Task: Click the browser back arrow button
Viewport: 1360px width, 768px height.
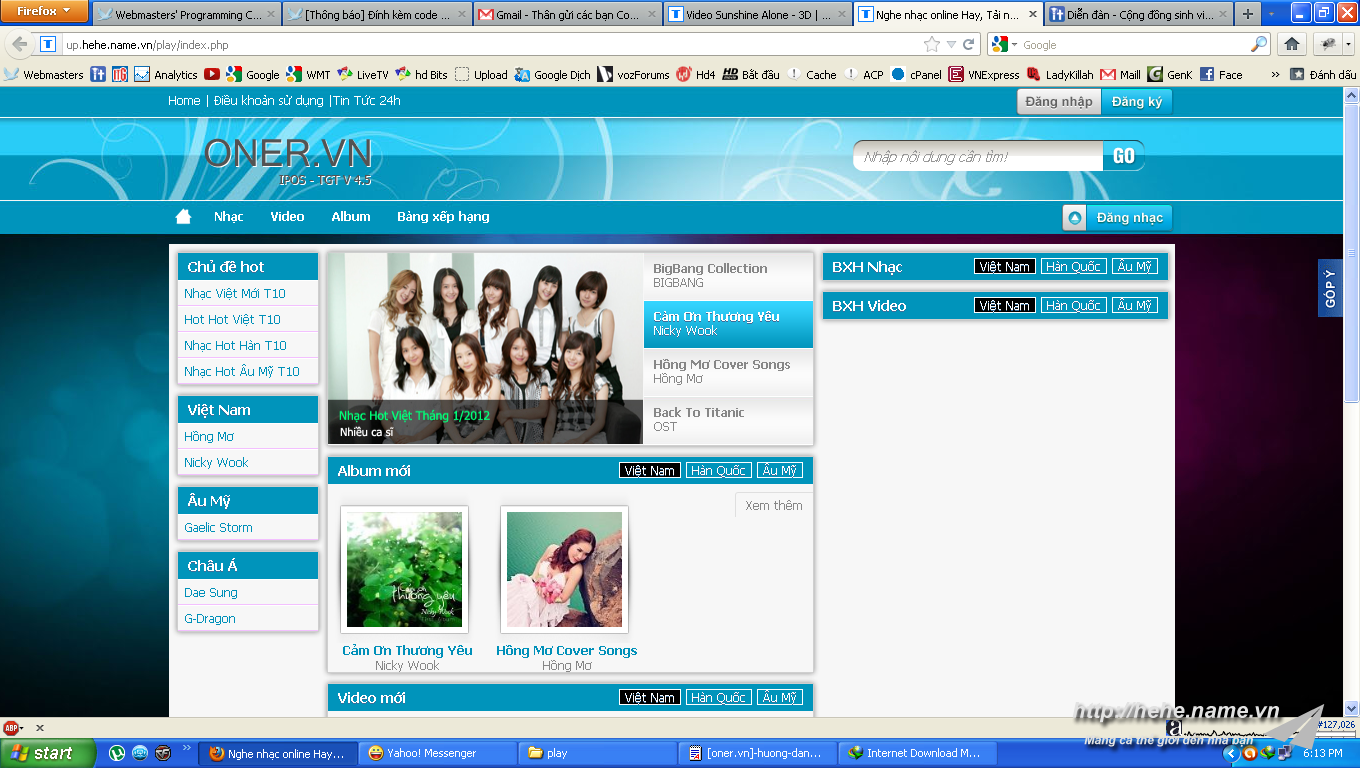Action: coord(19,44)
